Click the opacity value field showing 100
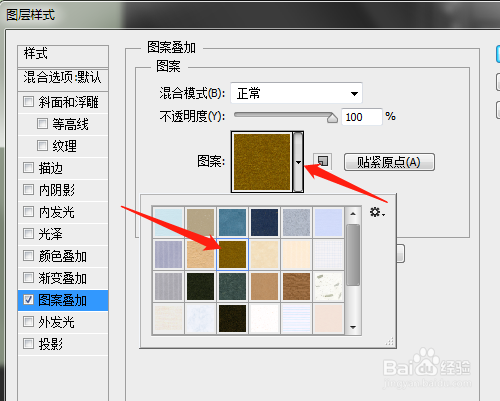Screen dimensions: 500x401 pyautogui.click(x=362, y=117)
